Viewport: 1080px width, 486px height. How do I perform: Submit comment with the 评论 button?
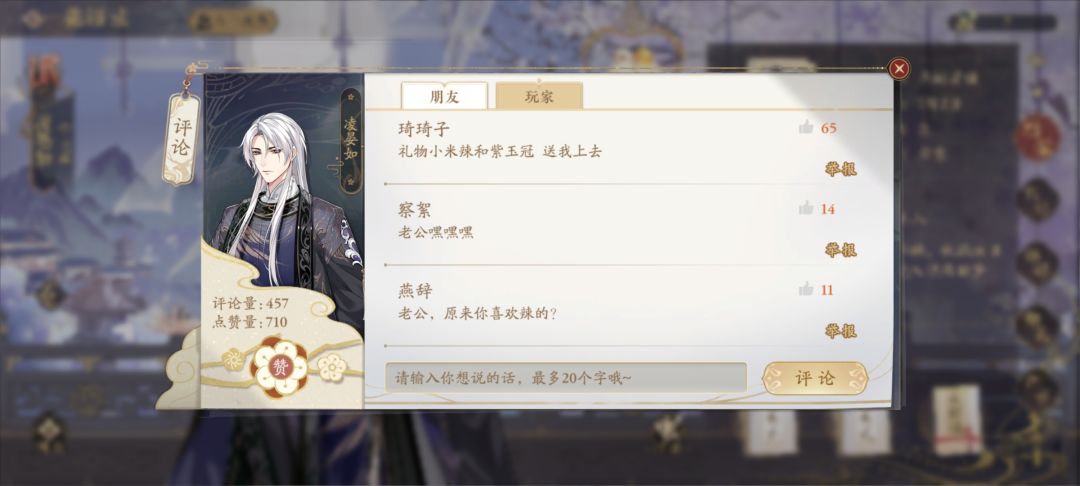click(815, 378)
